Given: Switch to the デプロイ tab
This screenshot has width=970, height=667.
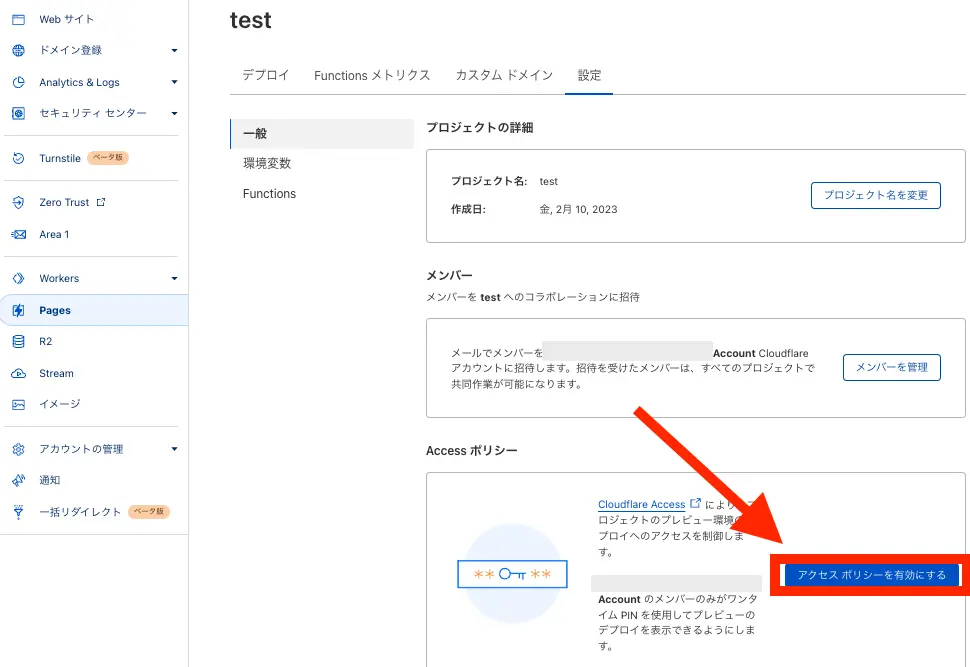Looking at the screenshot, I should (266, 75).
